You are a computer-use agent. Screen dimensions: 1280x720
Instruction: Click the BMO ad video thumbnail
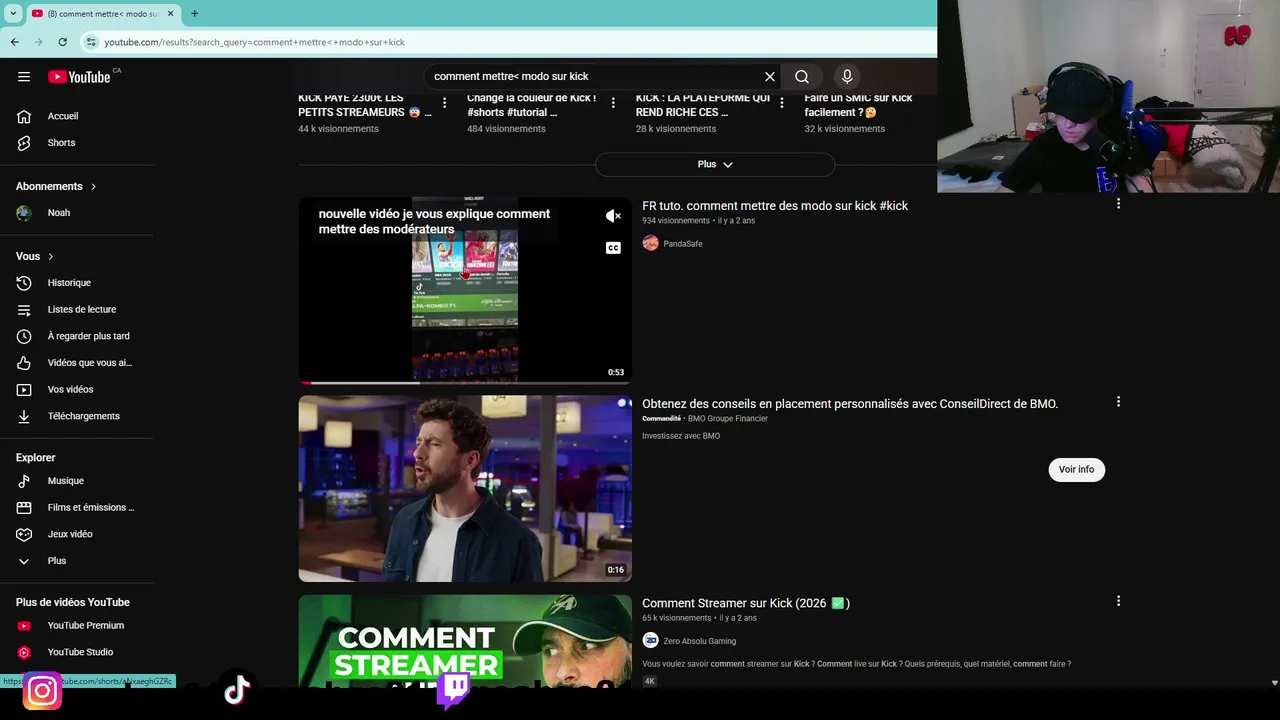[x=465, y=489]
